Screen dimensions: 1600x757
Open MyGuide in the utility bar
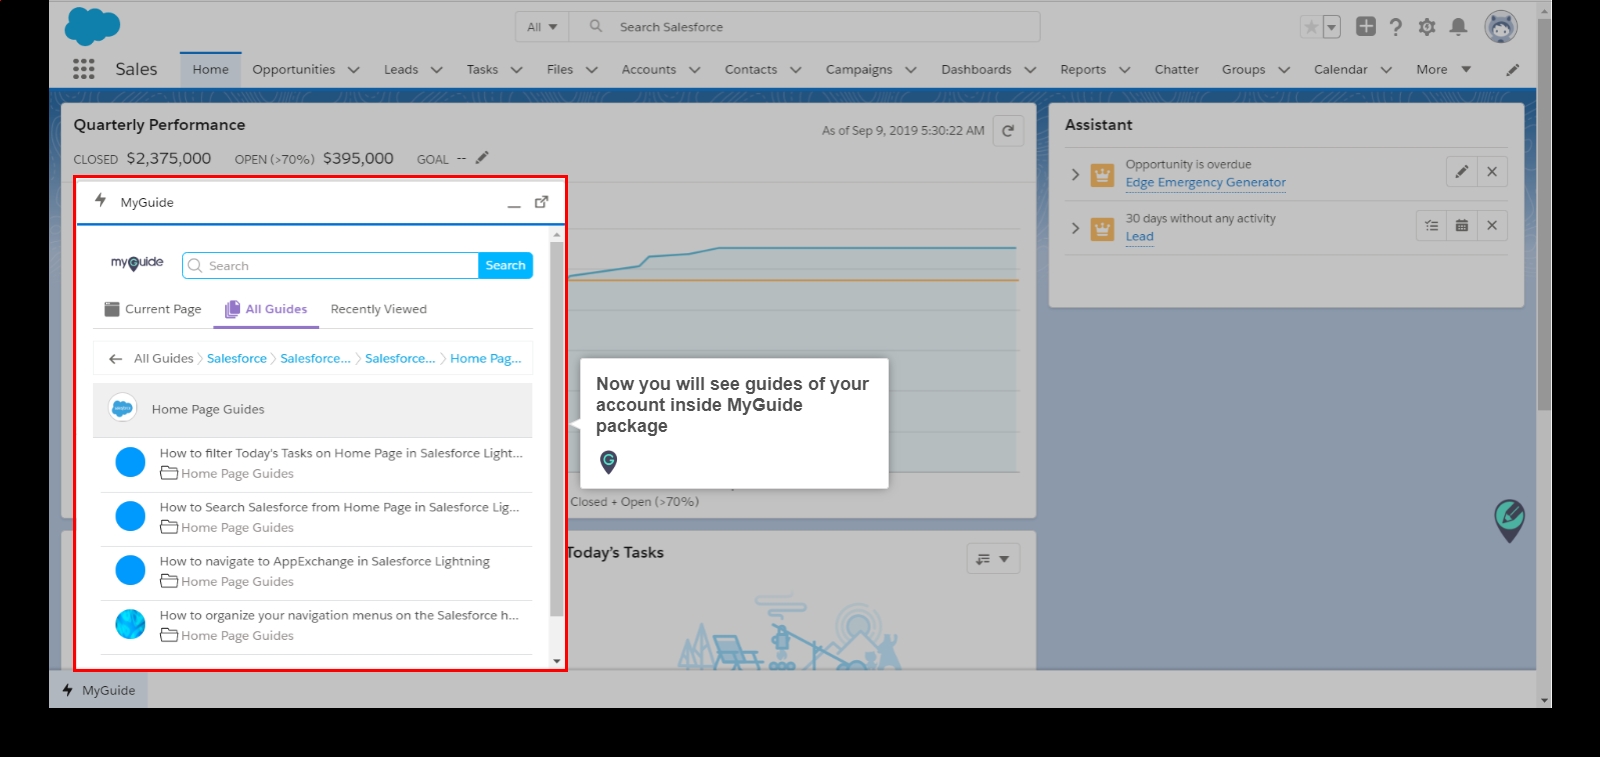click(99, 690)
